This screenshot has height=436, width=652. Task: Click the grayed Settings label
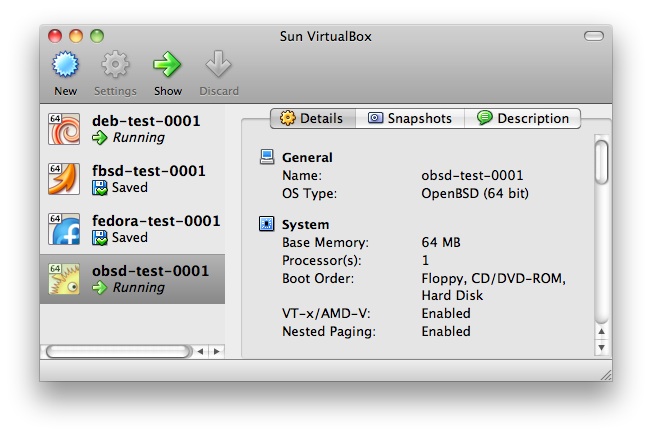click(x=115, y=91)
